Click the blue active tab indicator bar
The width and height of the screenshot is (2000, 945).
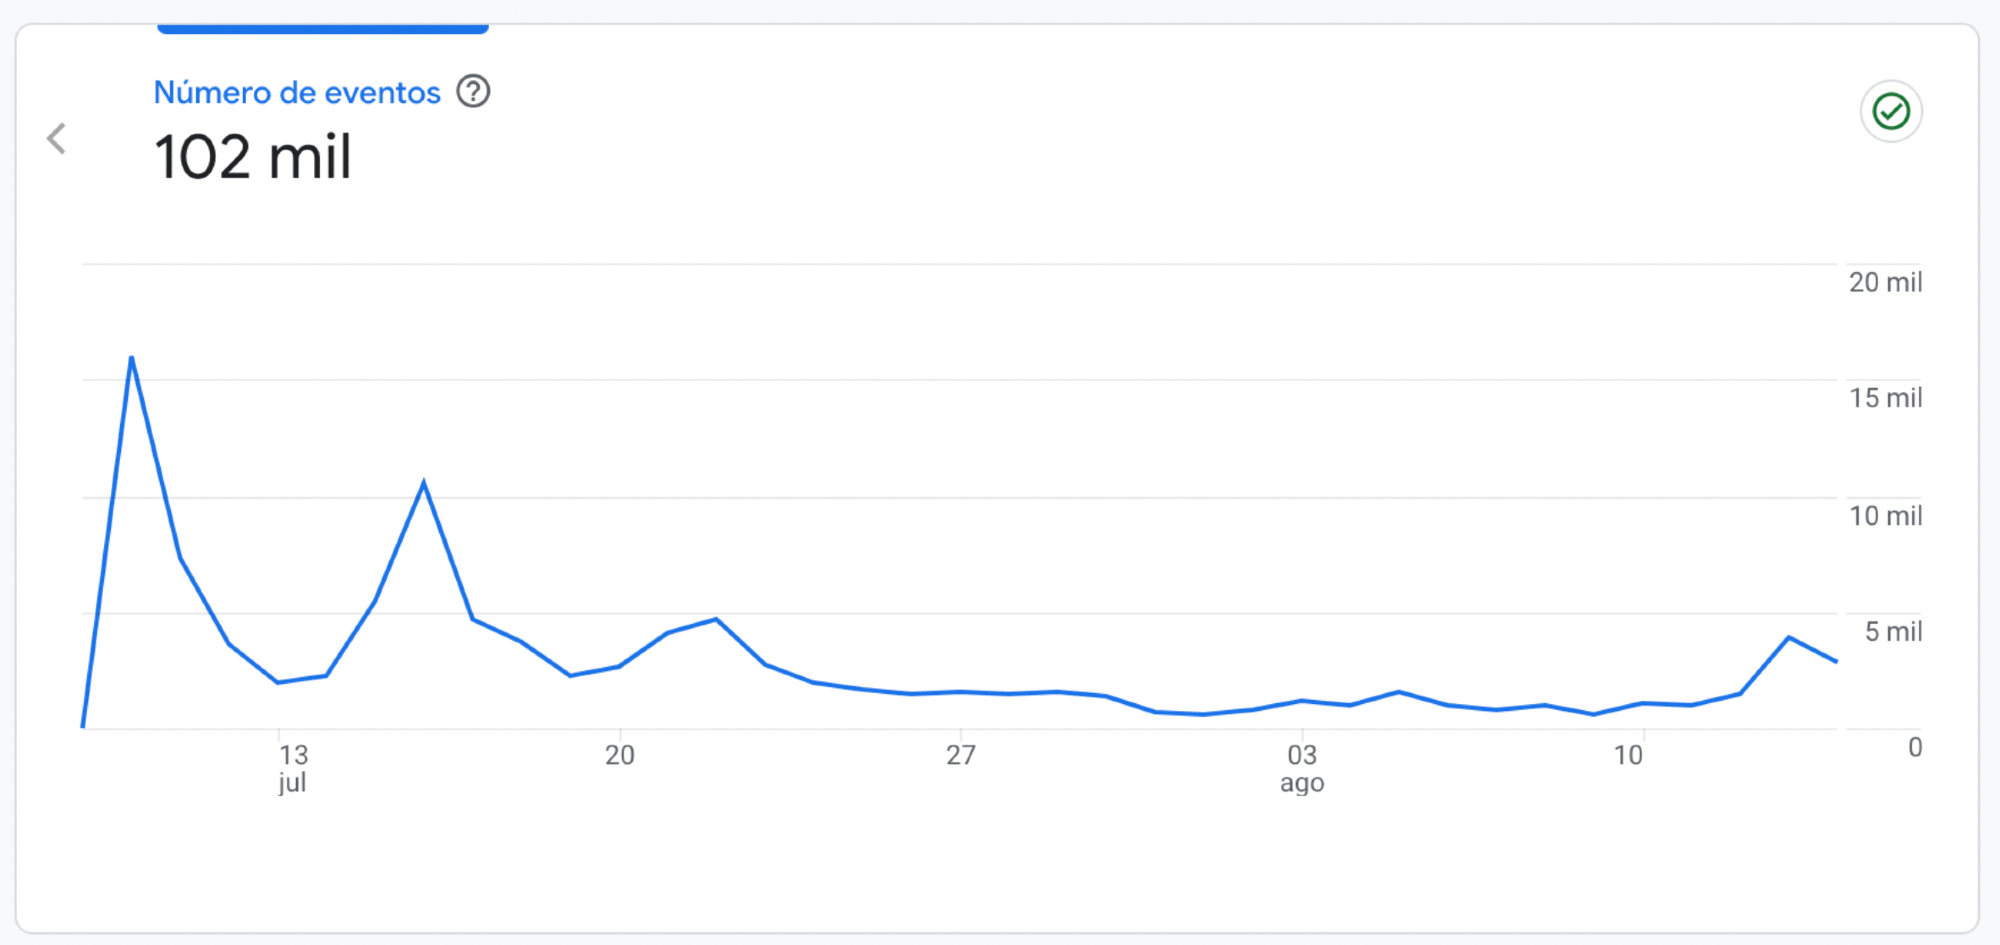(x=322, y=29)
